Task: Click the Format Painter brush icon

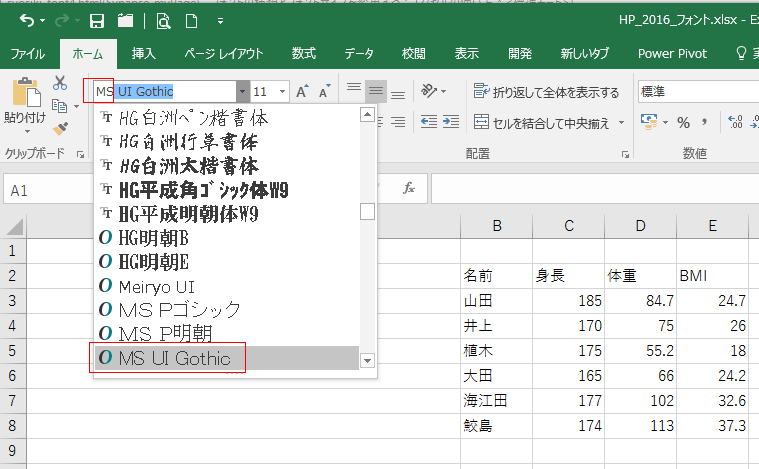Action: 60,128
